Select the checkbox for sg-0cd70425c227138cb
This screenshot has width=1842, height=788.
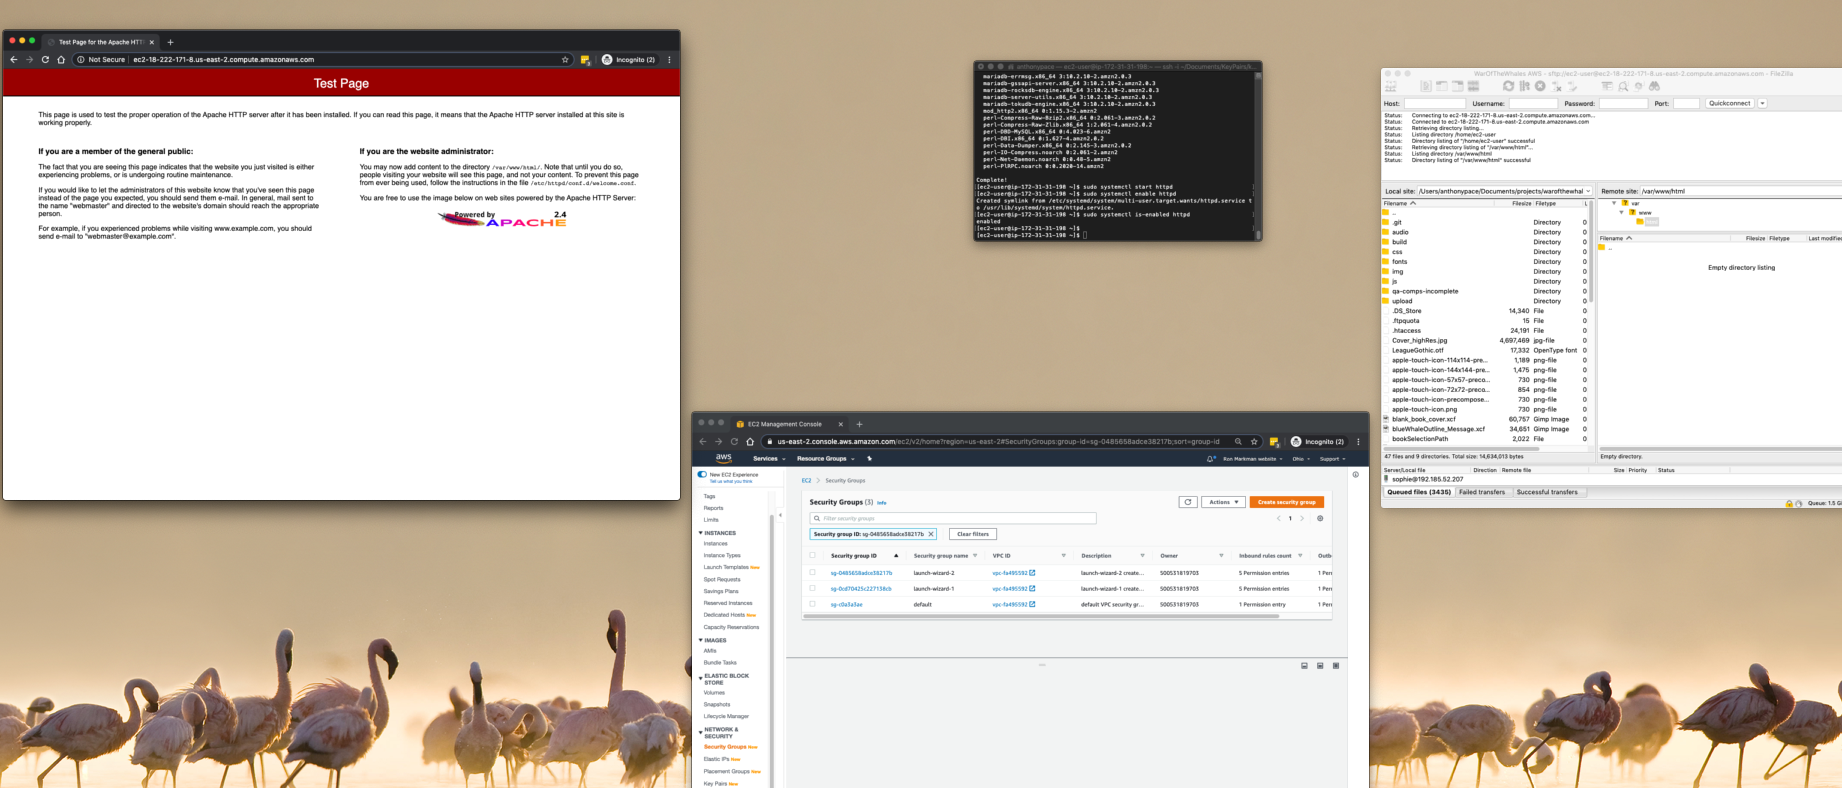pyautogui.click(x=812, y=588)
